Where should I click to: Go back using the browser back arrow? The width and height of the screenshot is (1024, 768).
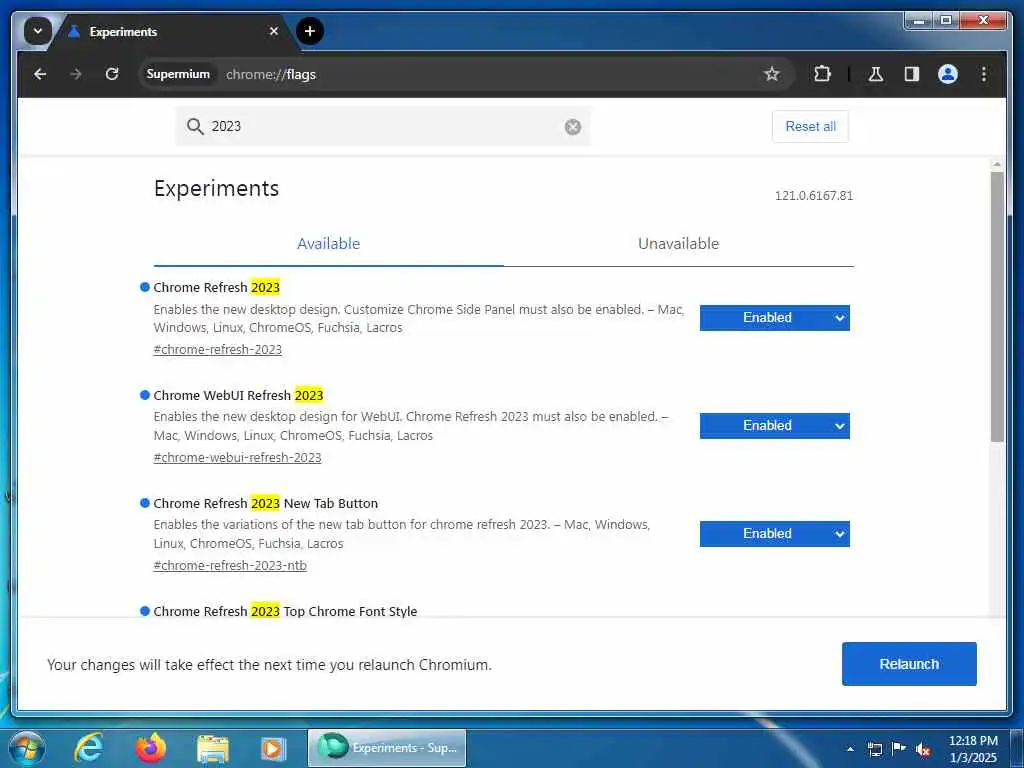pos(40,74)
